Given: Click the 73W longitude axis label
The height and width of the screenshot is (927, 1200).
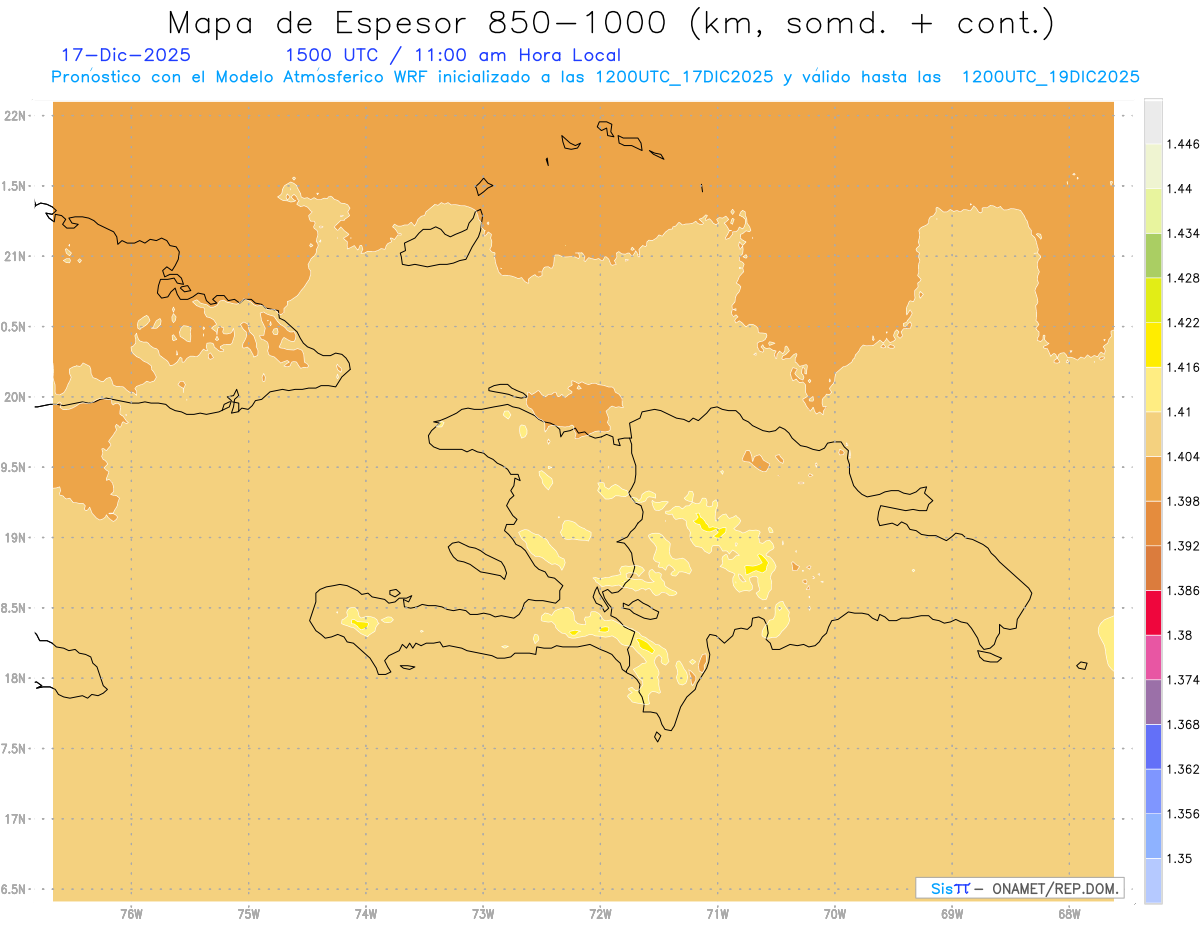Looking at the screenshot, I should (483, 914).
